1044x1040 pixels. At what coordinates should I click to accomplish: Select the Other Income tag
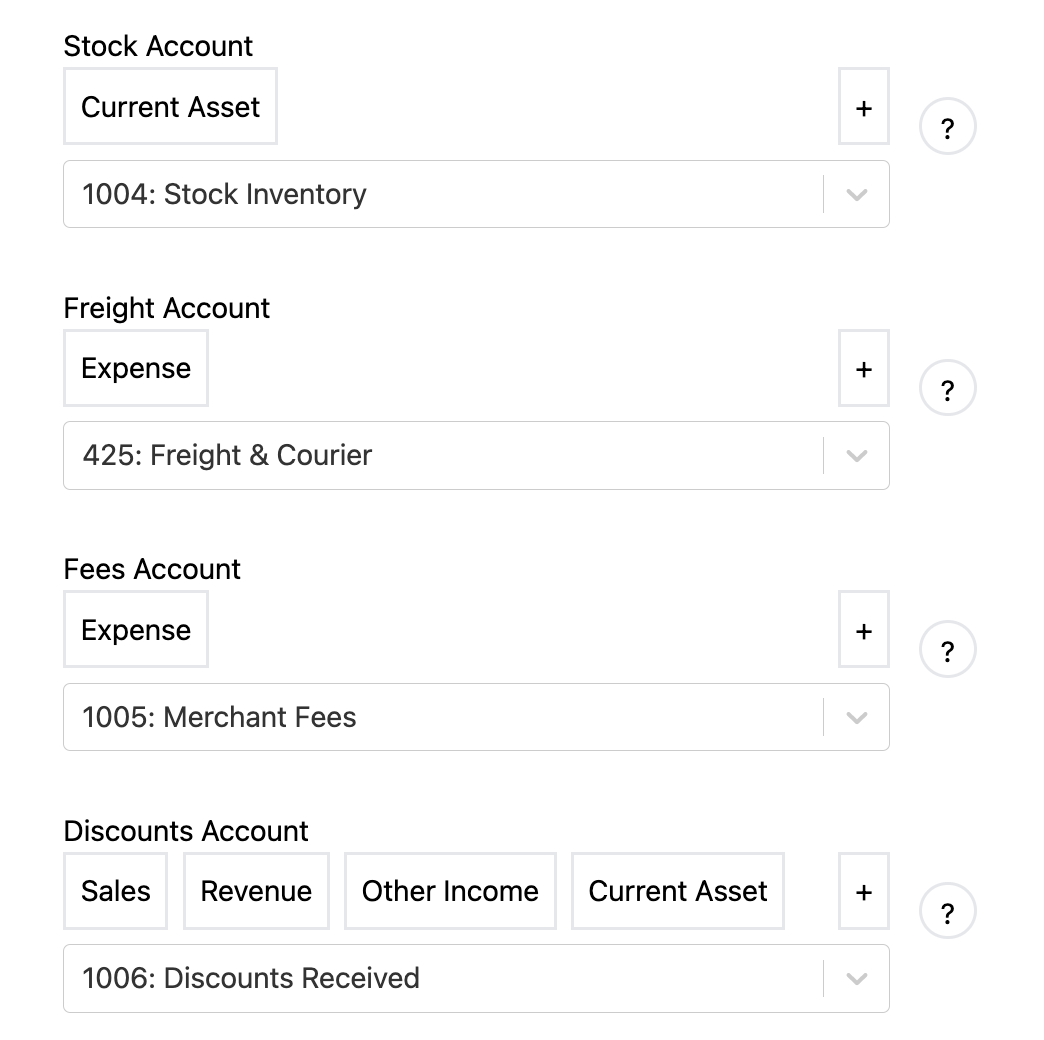pos(450,891)
